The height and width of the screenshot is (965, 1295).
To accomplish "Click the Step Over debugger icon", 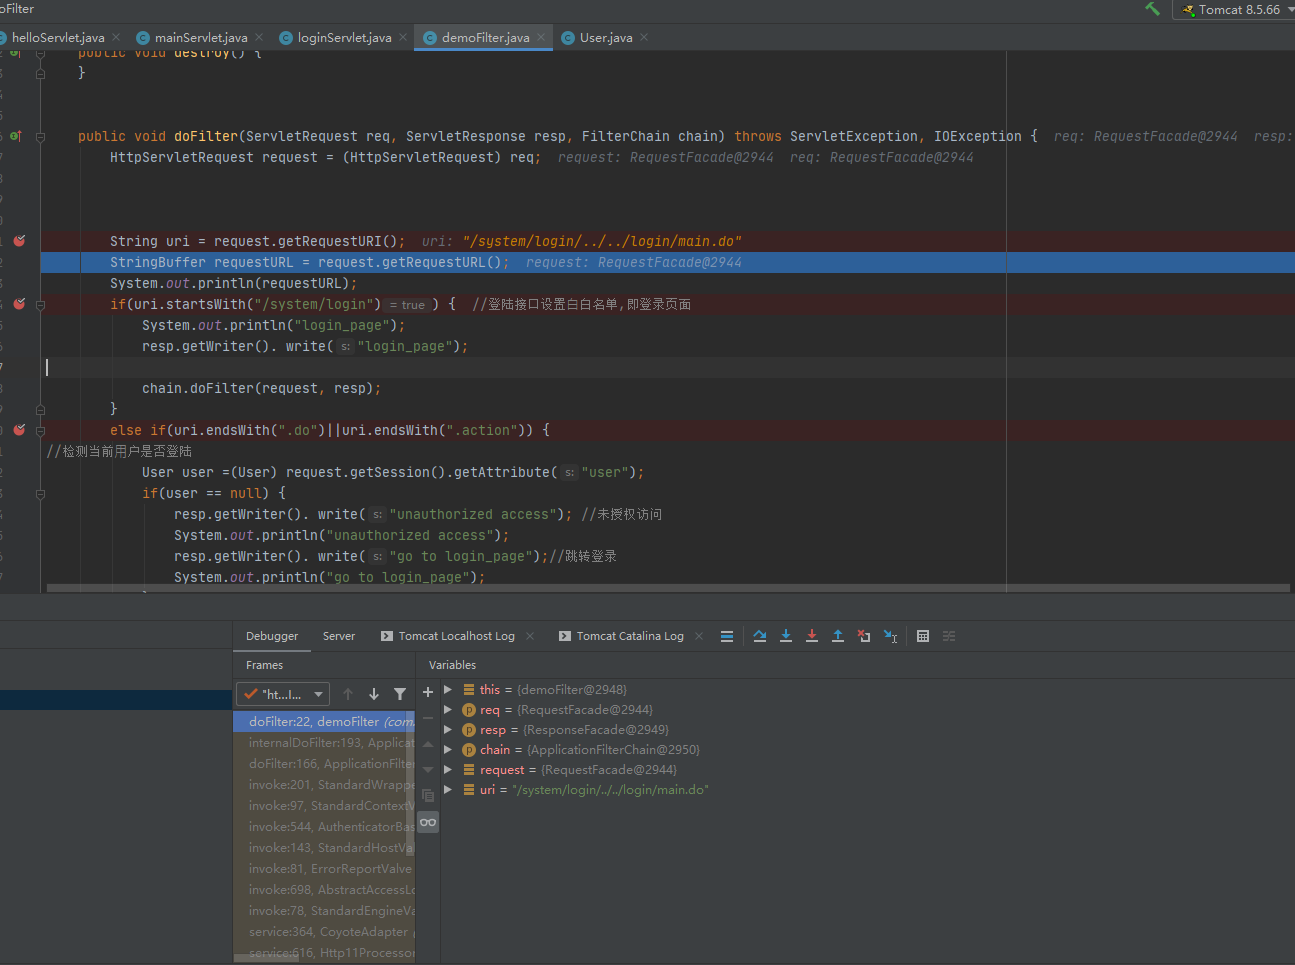I will click(x=760, y=636).
